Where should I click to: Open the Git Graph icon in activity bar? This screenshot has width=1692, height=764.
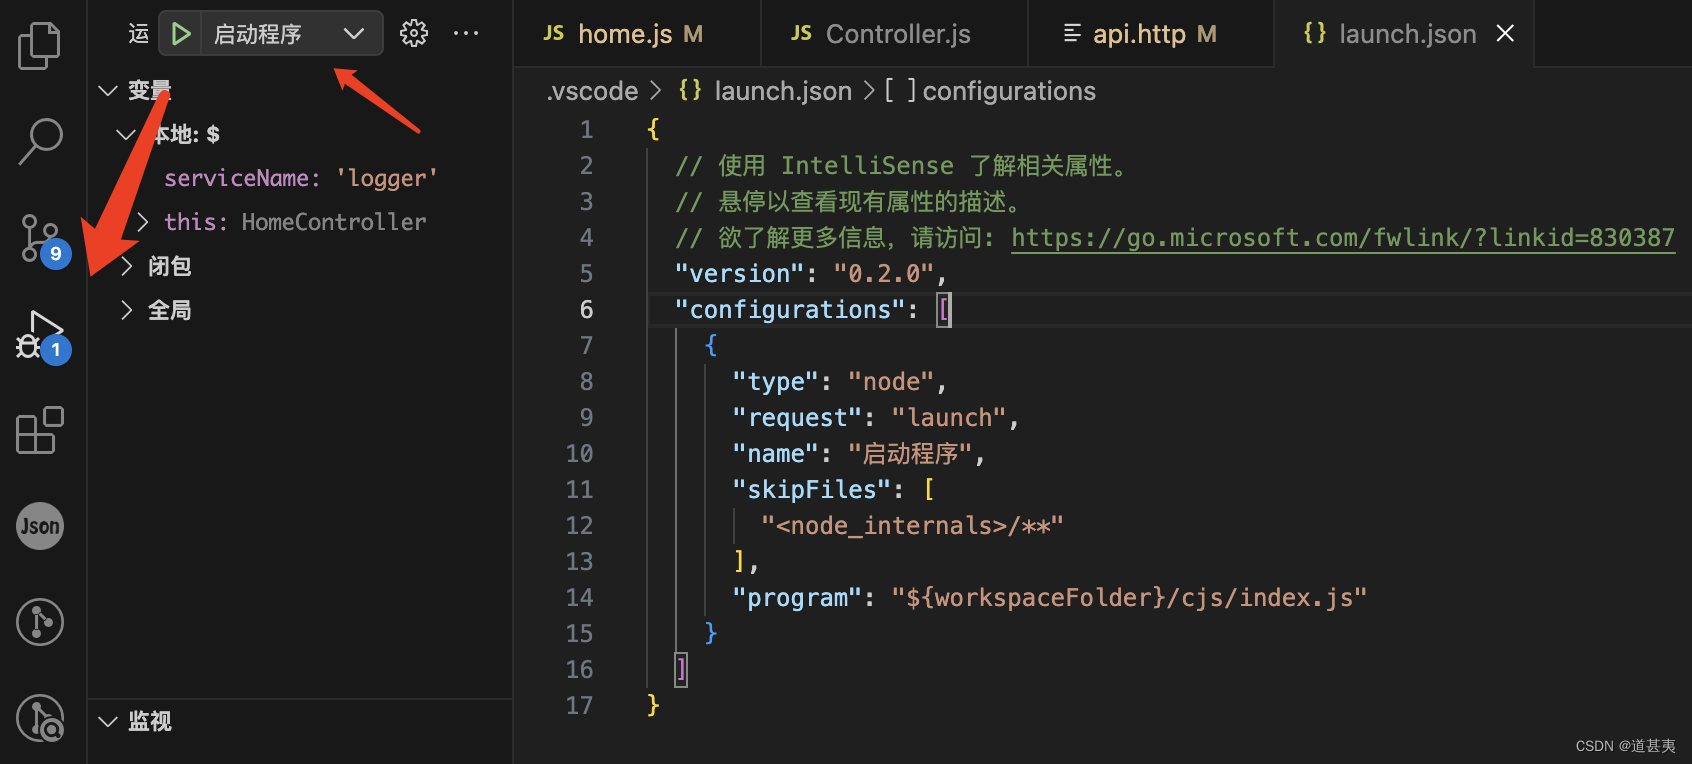[40, 622]
